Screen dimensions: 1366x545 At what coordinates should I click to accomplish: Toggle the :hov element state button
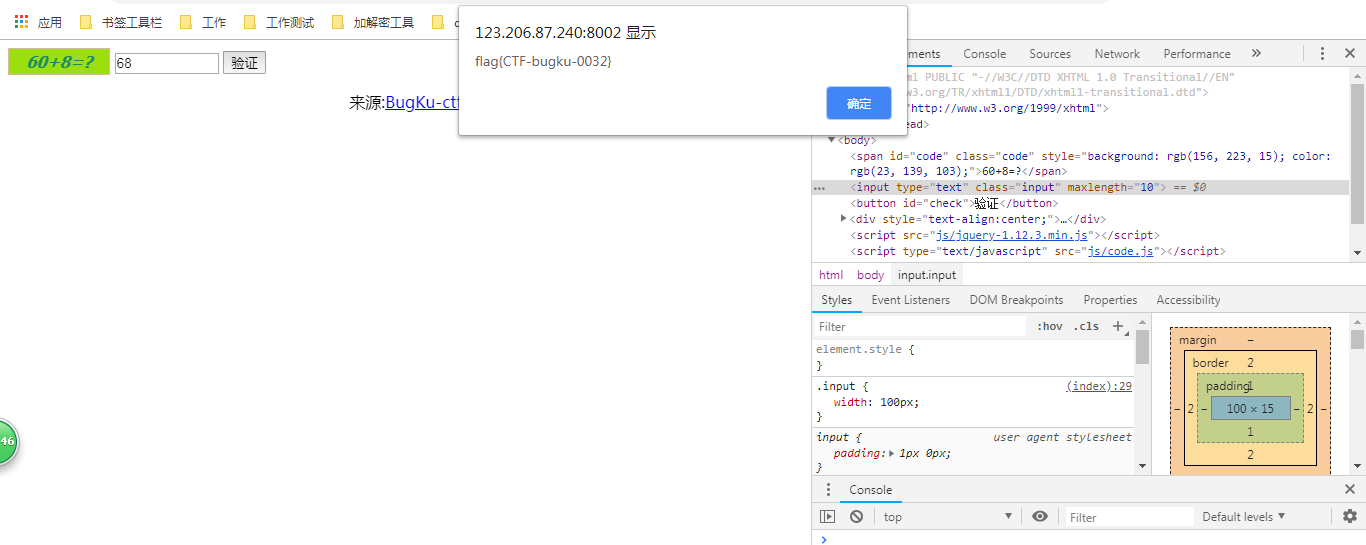pos(1049,326)
